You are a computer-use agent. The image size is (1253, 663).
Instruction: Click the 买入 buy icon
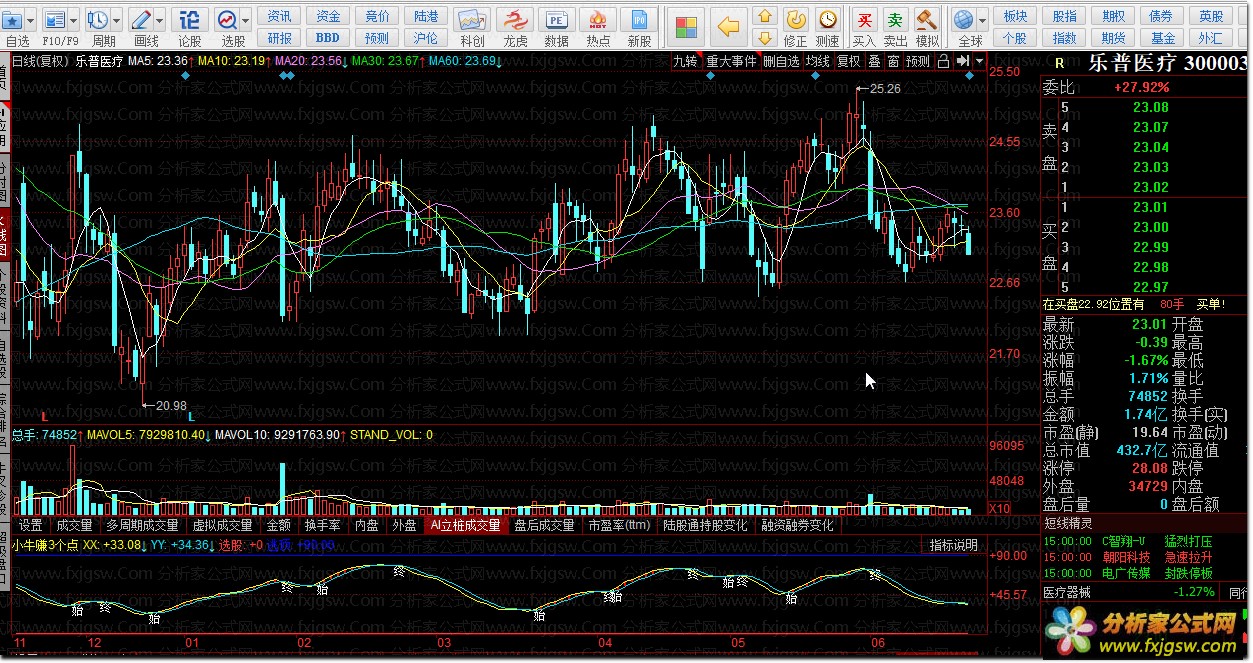point(864,20)
